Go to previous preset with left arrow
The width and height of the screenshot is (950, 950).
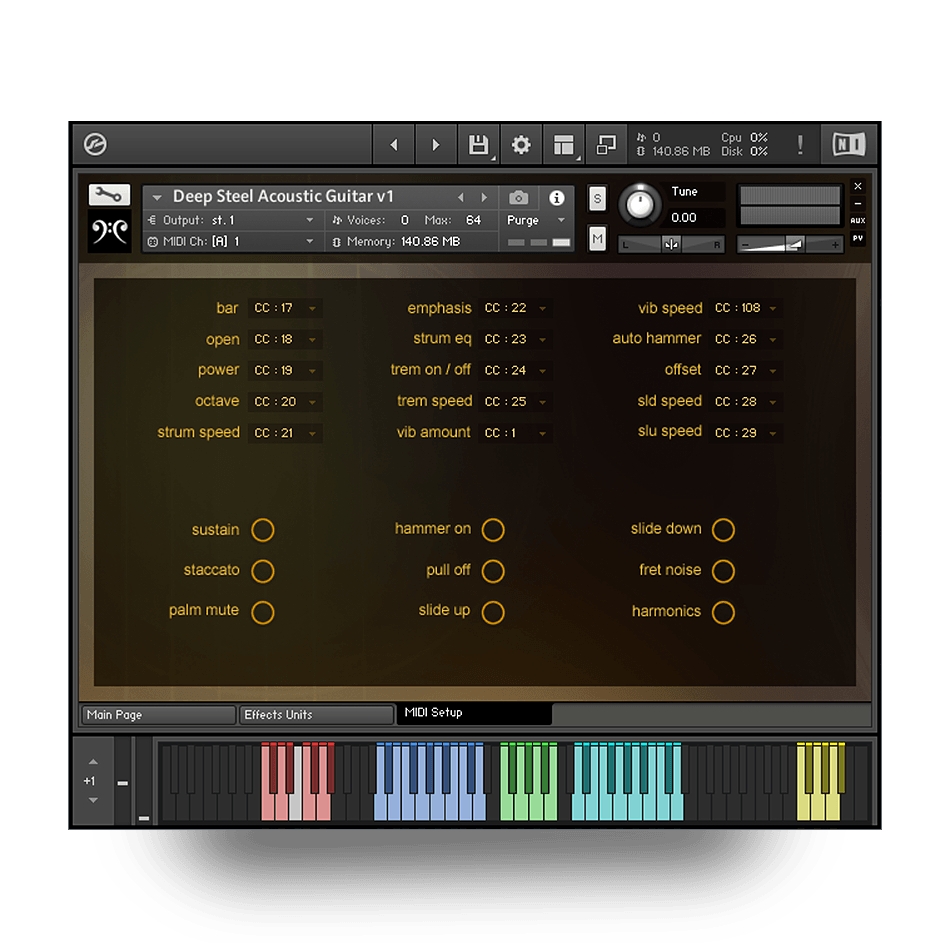click(394, 145)
